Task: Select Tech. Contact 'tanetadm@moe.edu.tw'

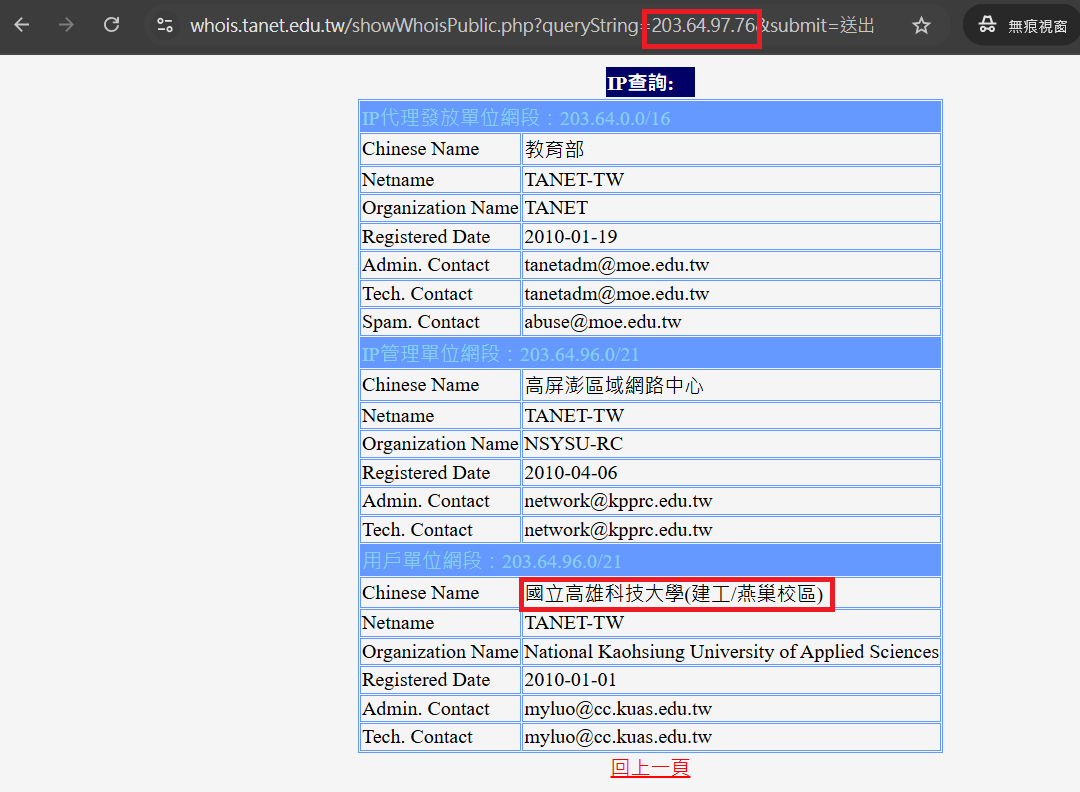Action: [x=731, y=294]
